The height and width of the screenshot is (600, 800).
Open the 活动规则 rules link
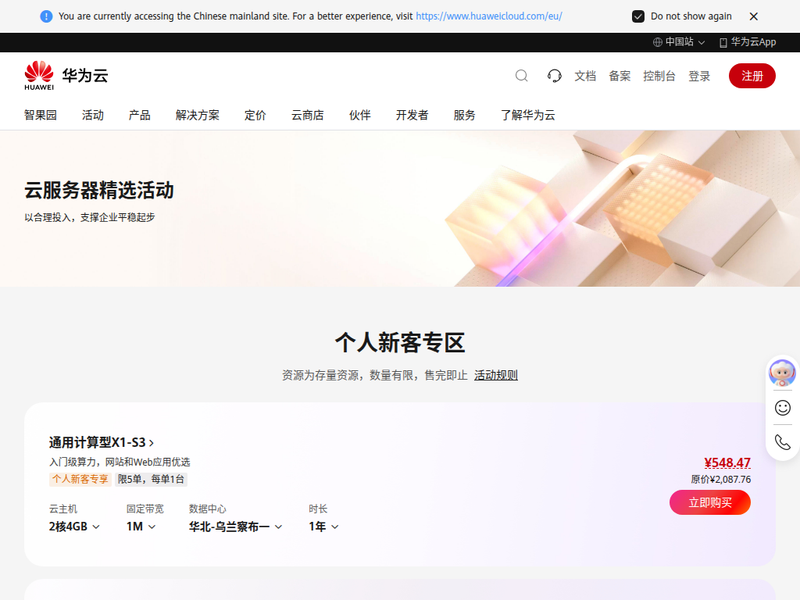click(x=496, y=376)
